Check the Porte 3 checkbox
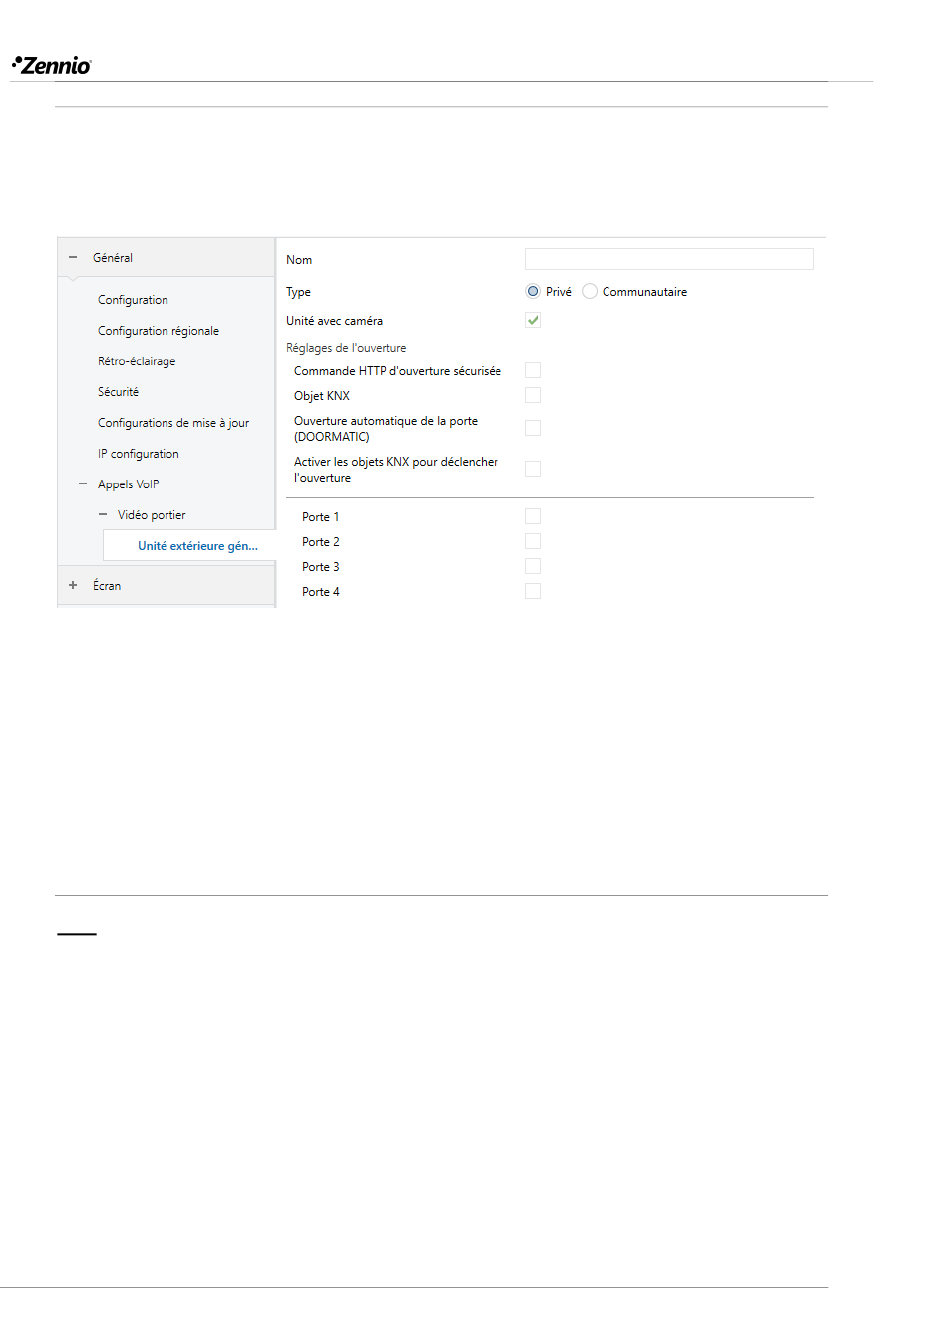Image resolution: width=950 pixels, height=1344 pixels. [533, 566]
